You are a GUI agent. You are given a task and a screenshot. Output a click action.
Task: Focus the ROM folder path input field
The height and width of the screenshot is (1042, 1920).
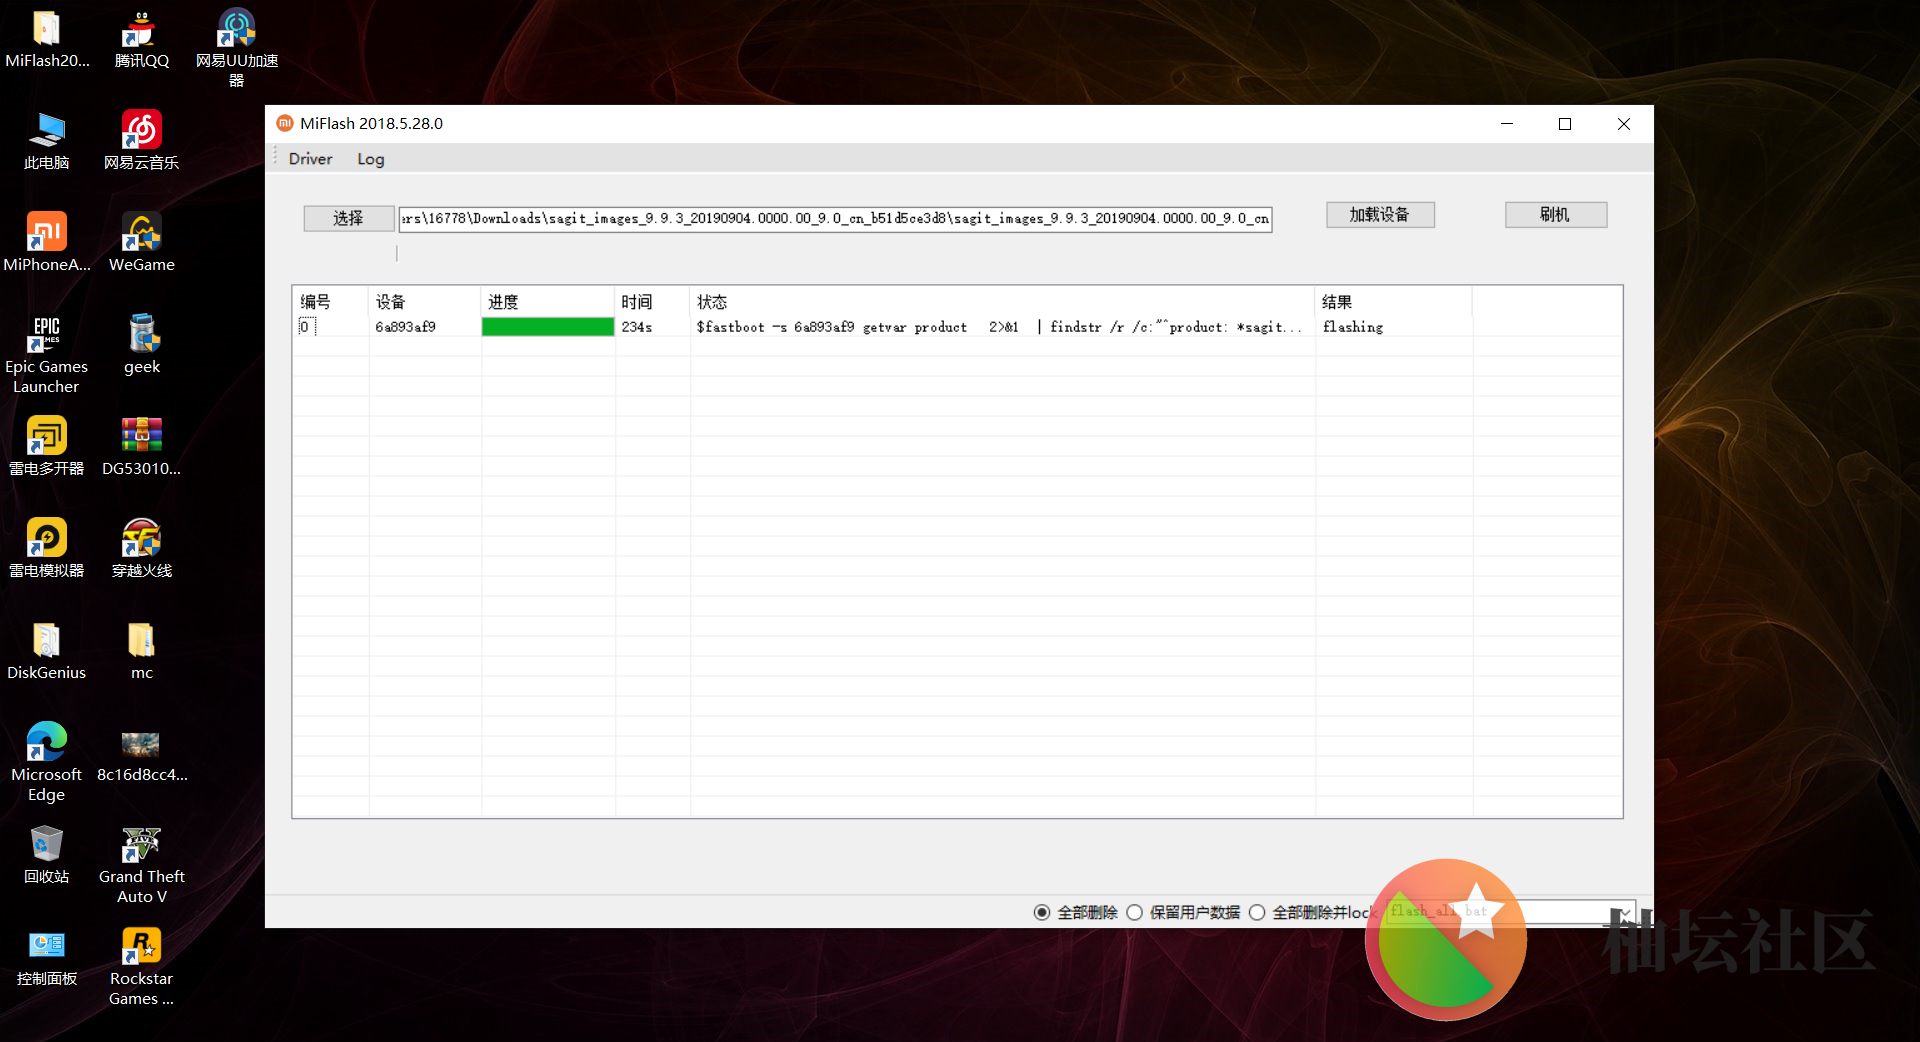pos(835,218)
